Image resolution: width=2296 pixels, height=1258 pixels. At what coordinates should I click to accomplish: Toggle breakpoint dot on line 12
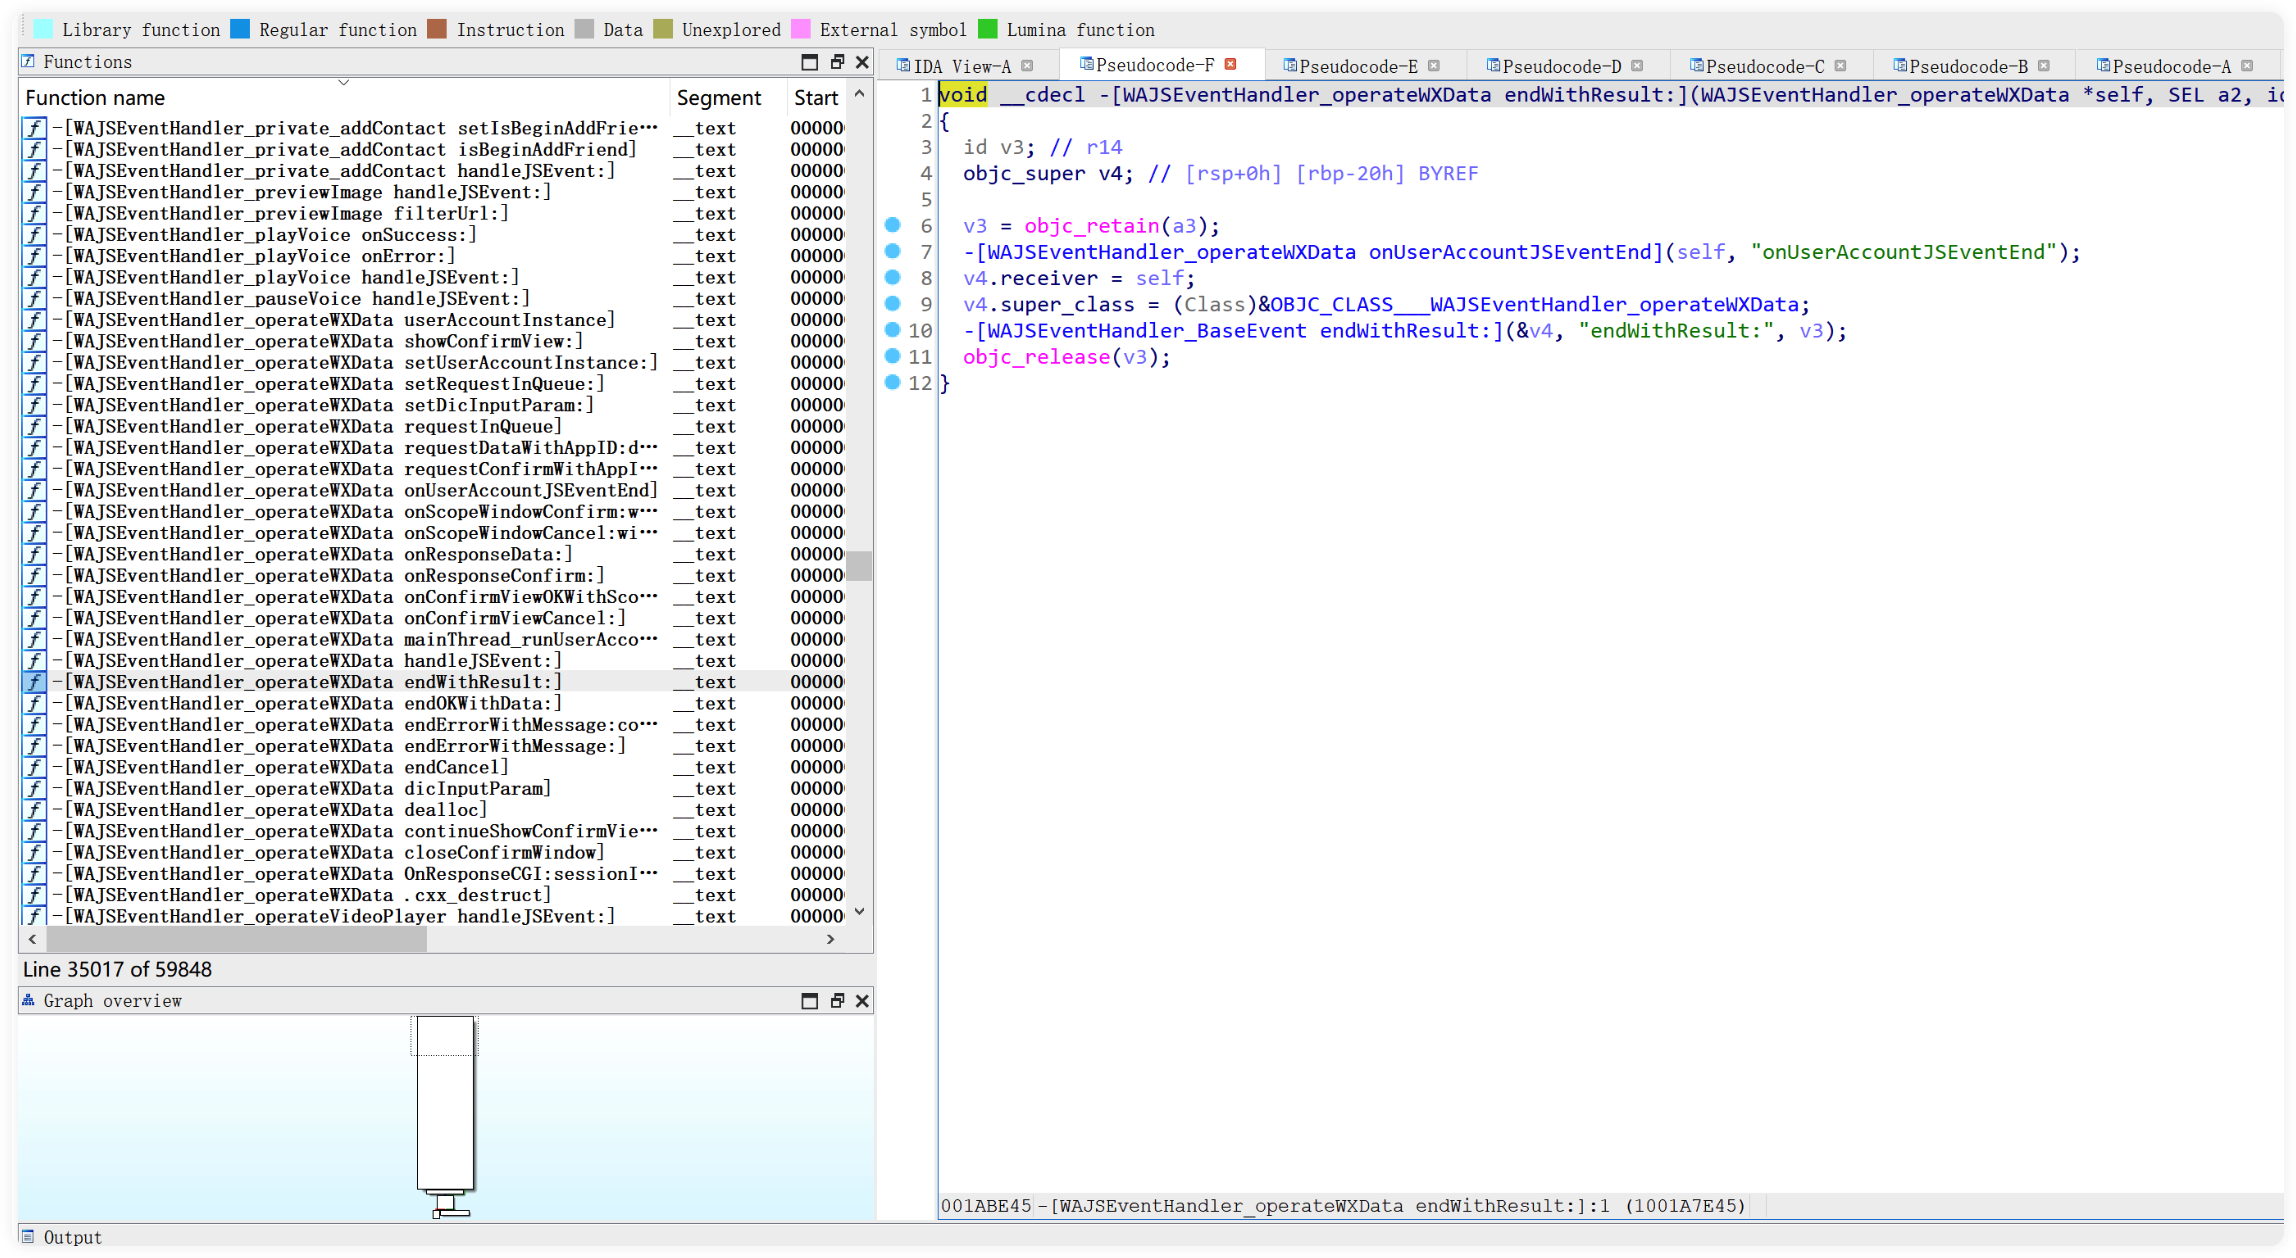coord(893,382)
